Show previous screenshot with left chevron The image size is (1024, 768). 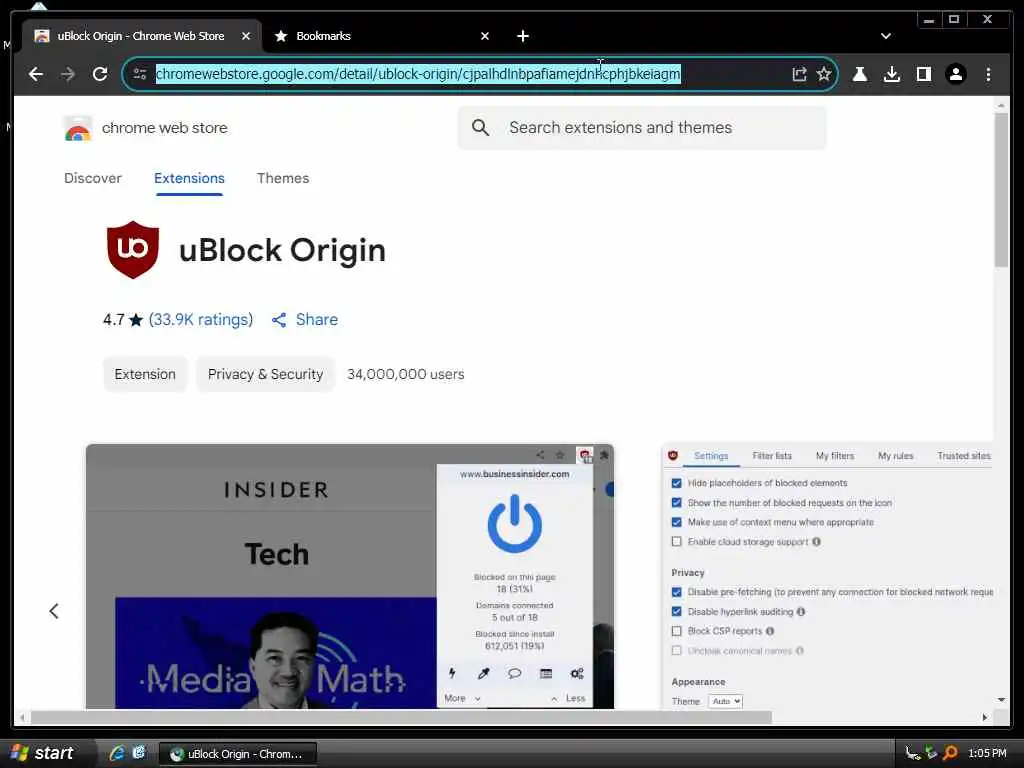54,611
